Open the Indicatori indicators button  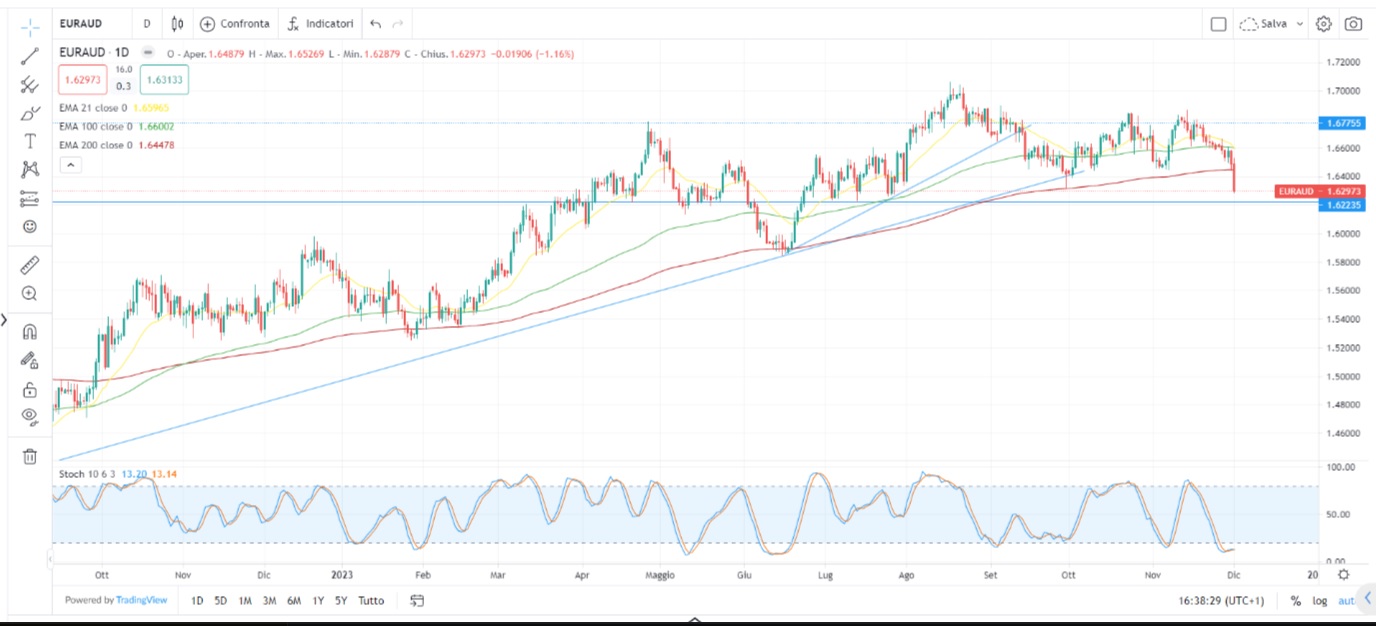(x=320, y=24)
